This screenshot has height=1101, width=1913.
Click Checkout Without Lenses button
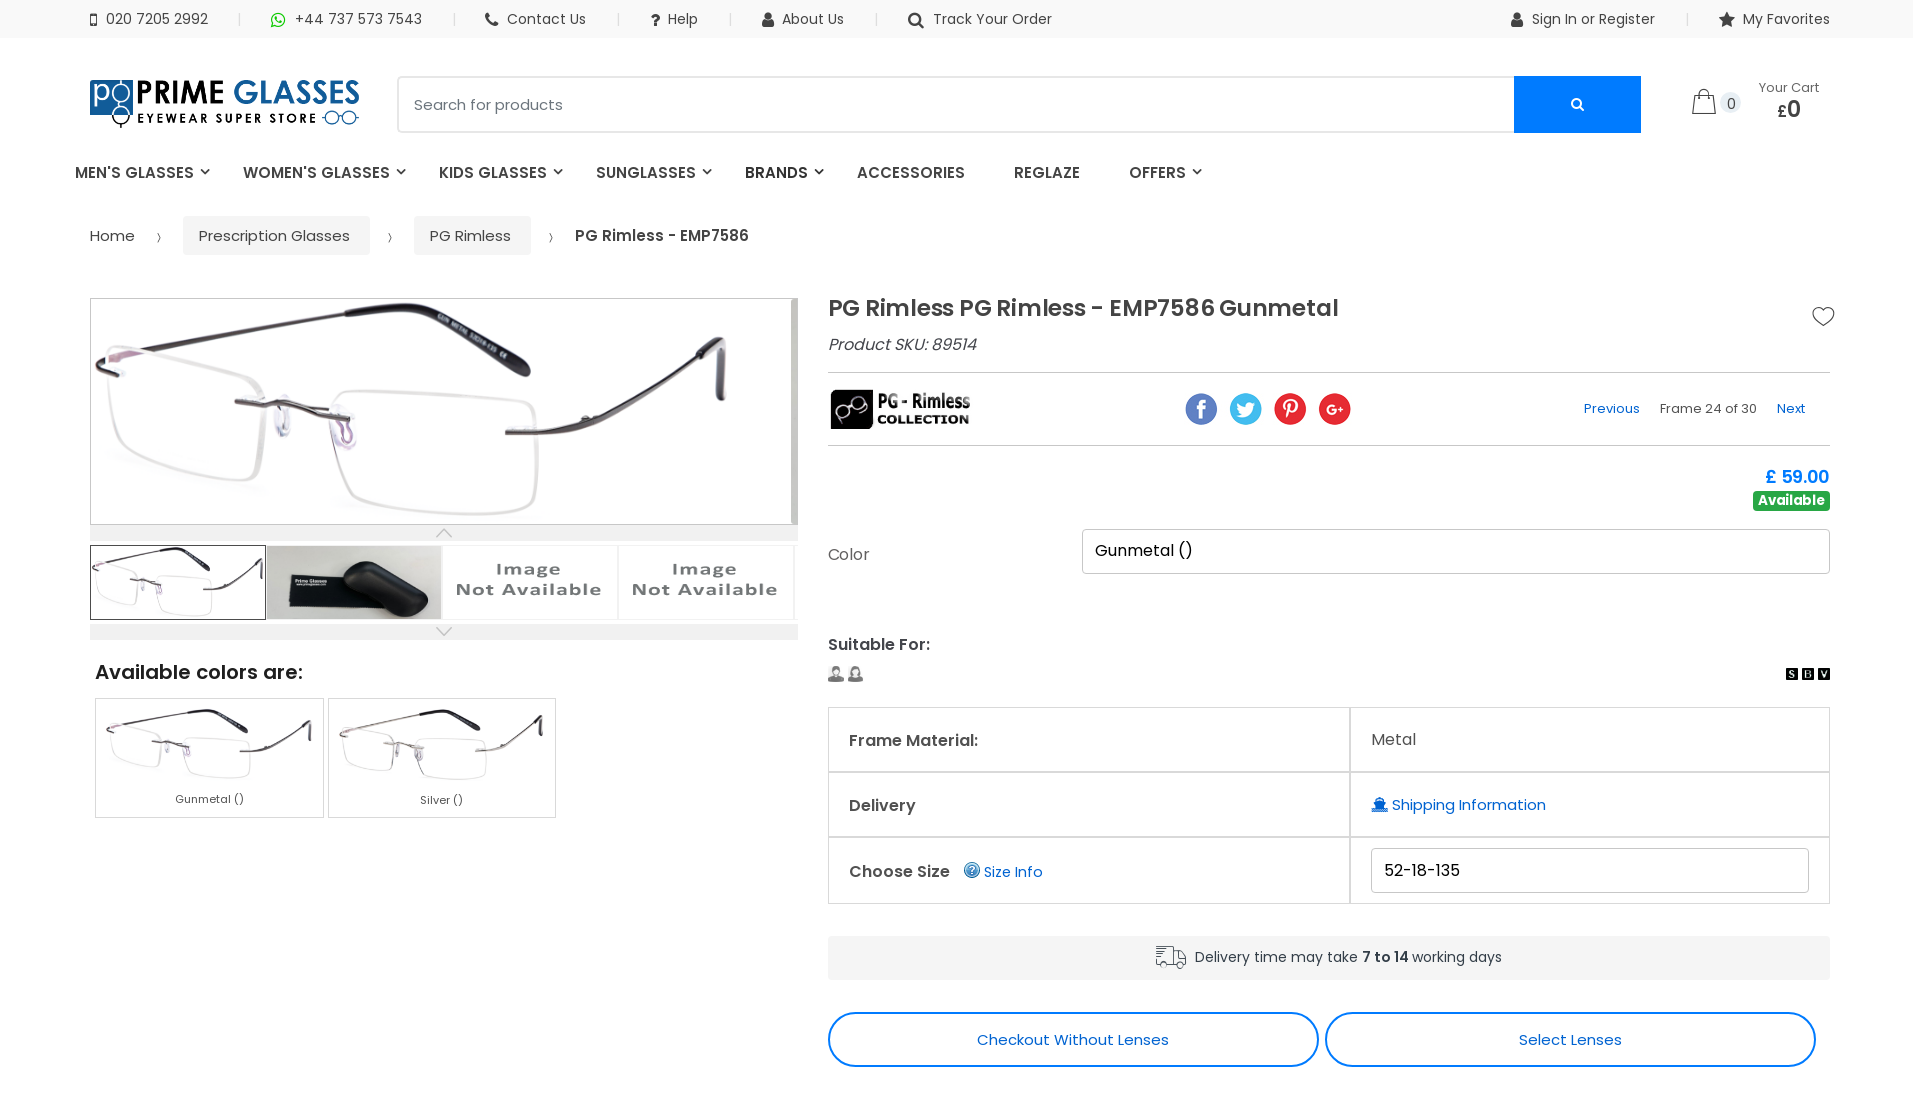1072,1039
